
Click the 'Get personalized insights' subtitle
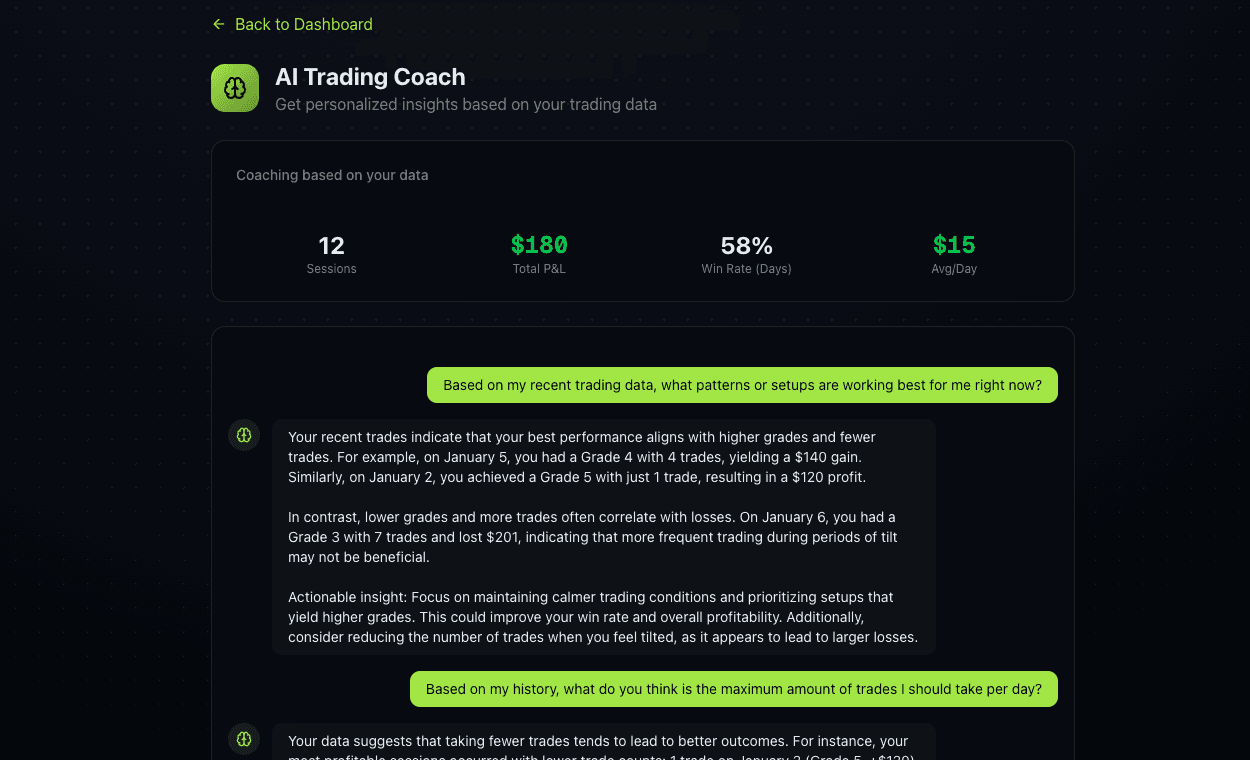466,104
